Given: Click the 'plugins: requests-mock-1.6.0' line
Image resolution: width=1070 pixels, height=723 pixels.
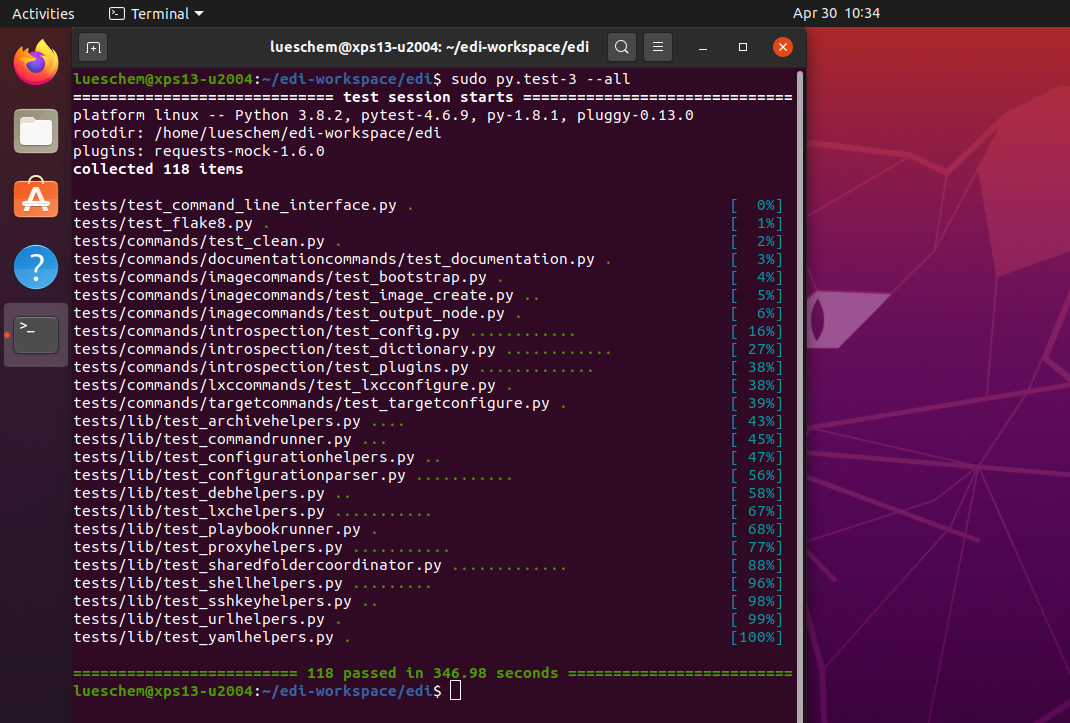Looking at the screenshot, I should coord(199,151).
